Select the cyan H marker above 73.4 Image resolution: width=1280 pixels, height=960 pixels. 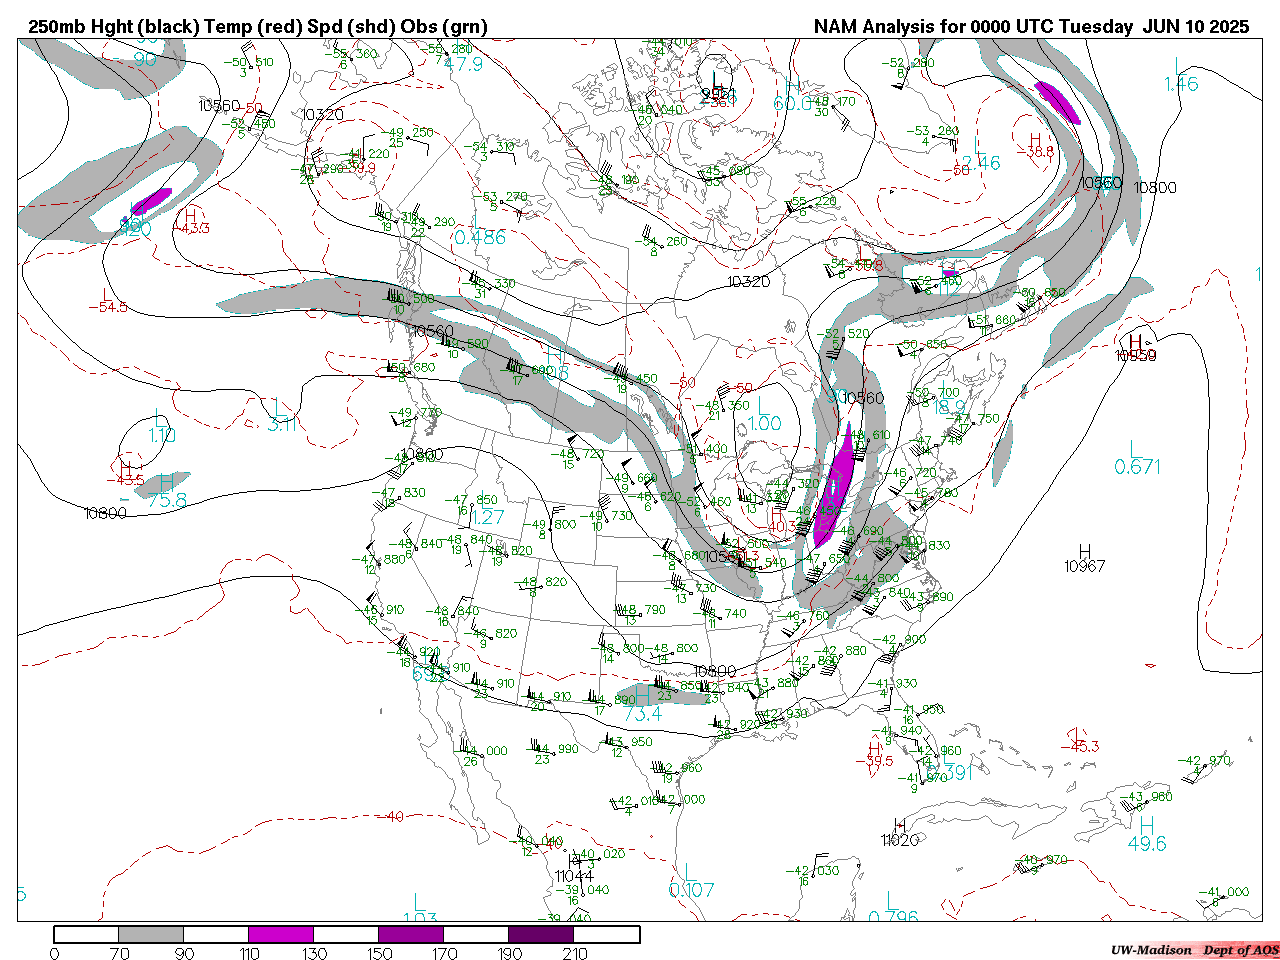(642, 695)
